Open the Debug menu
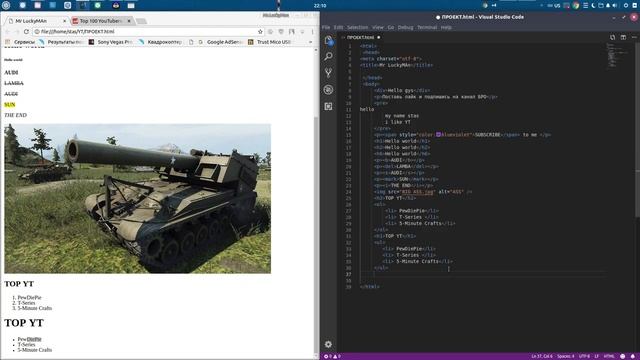This screenshot has width=640, height=360. click(405, 27)
